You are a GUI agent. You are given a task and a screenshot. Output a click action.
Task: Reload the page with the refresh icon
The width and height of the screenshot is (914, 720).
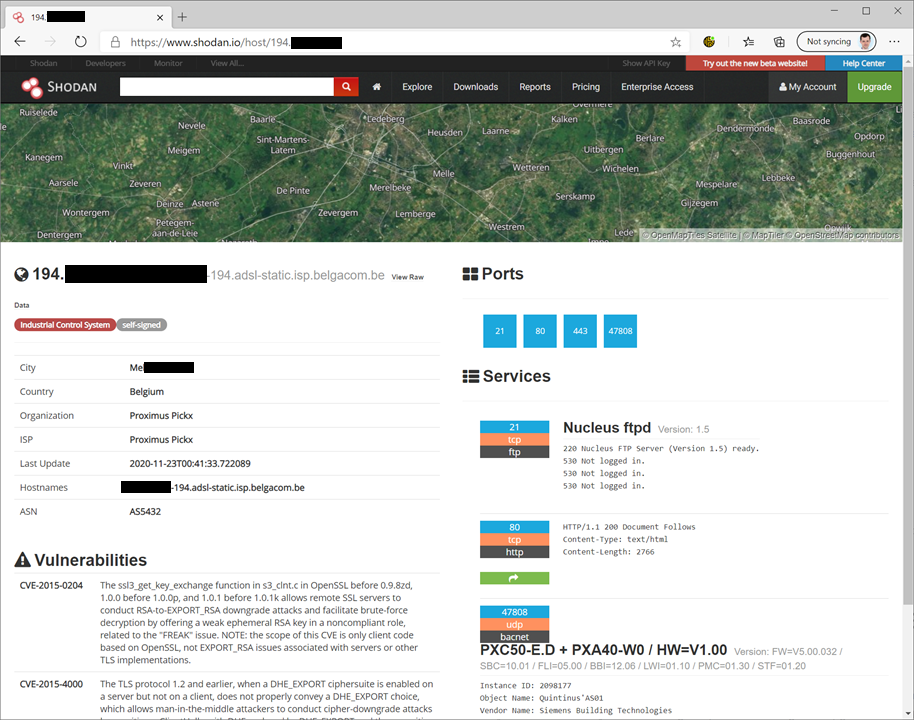tap(80, 41)
